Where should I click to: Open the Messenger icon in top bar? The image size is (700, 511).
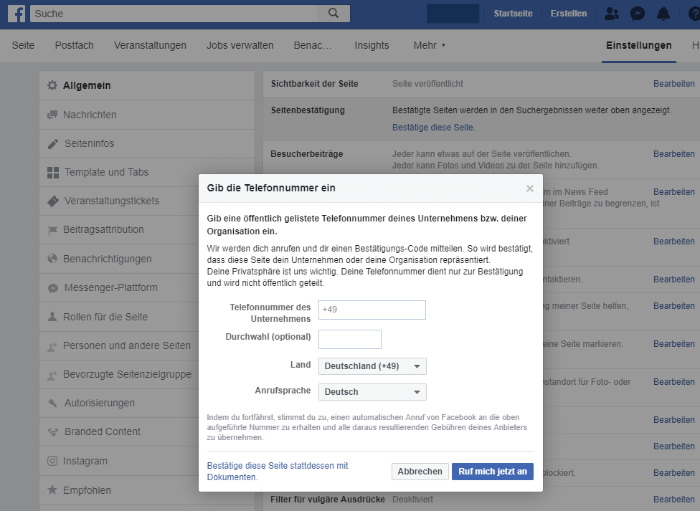point(638,14)
